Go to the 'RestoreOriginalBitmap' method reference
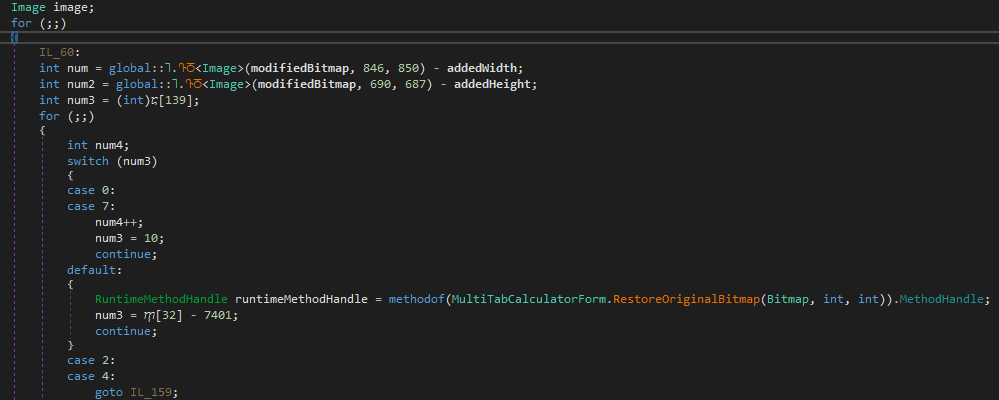Screen dimensions: 999x400 (x=686, y=299)
